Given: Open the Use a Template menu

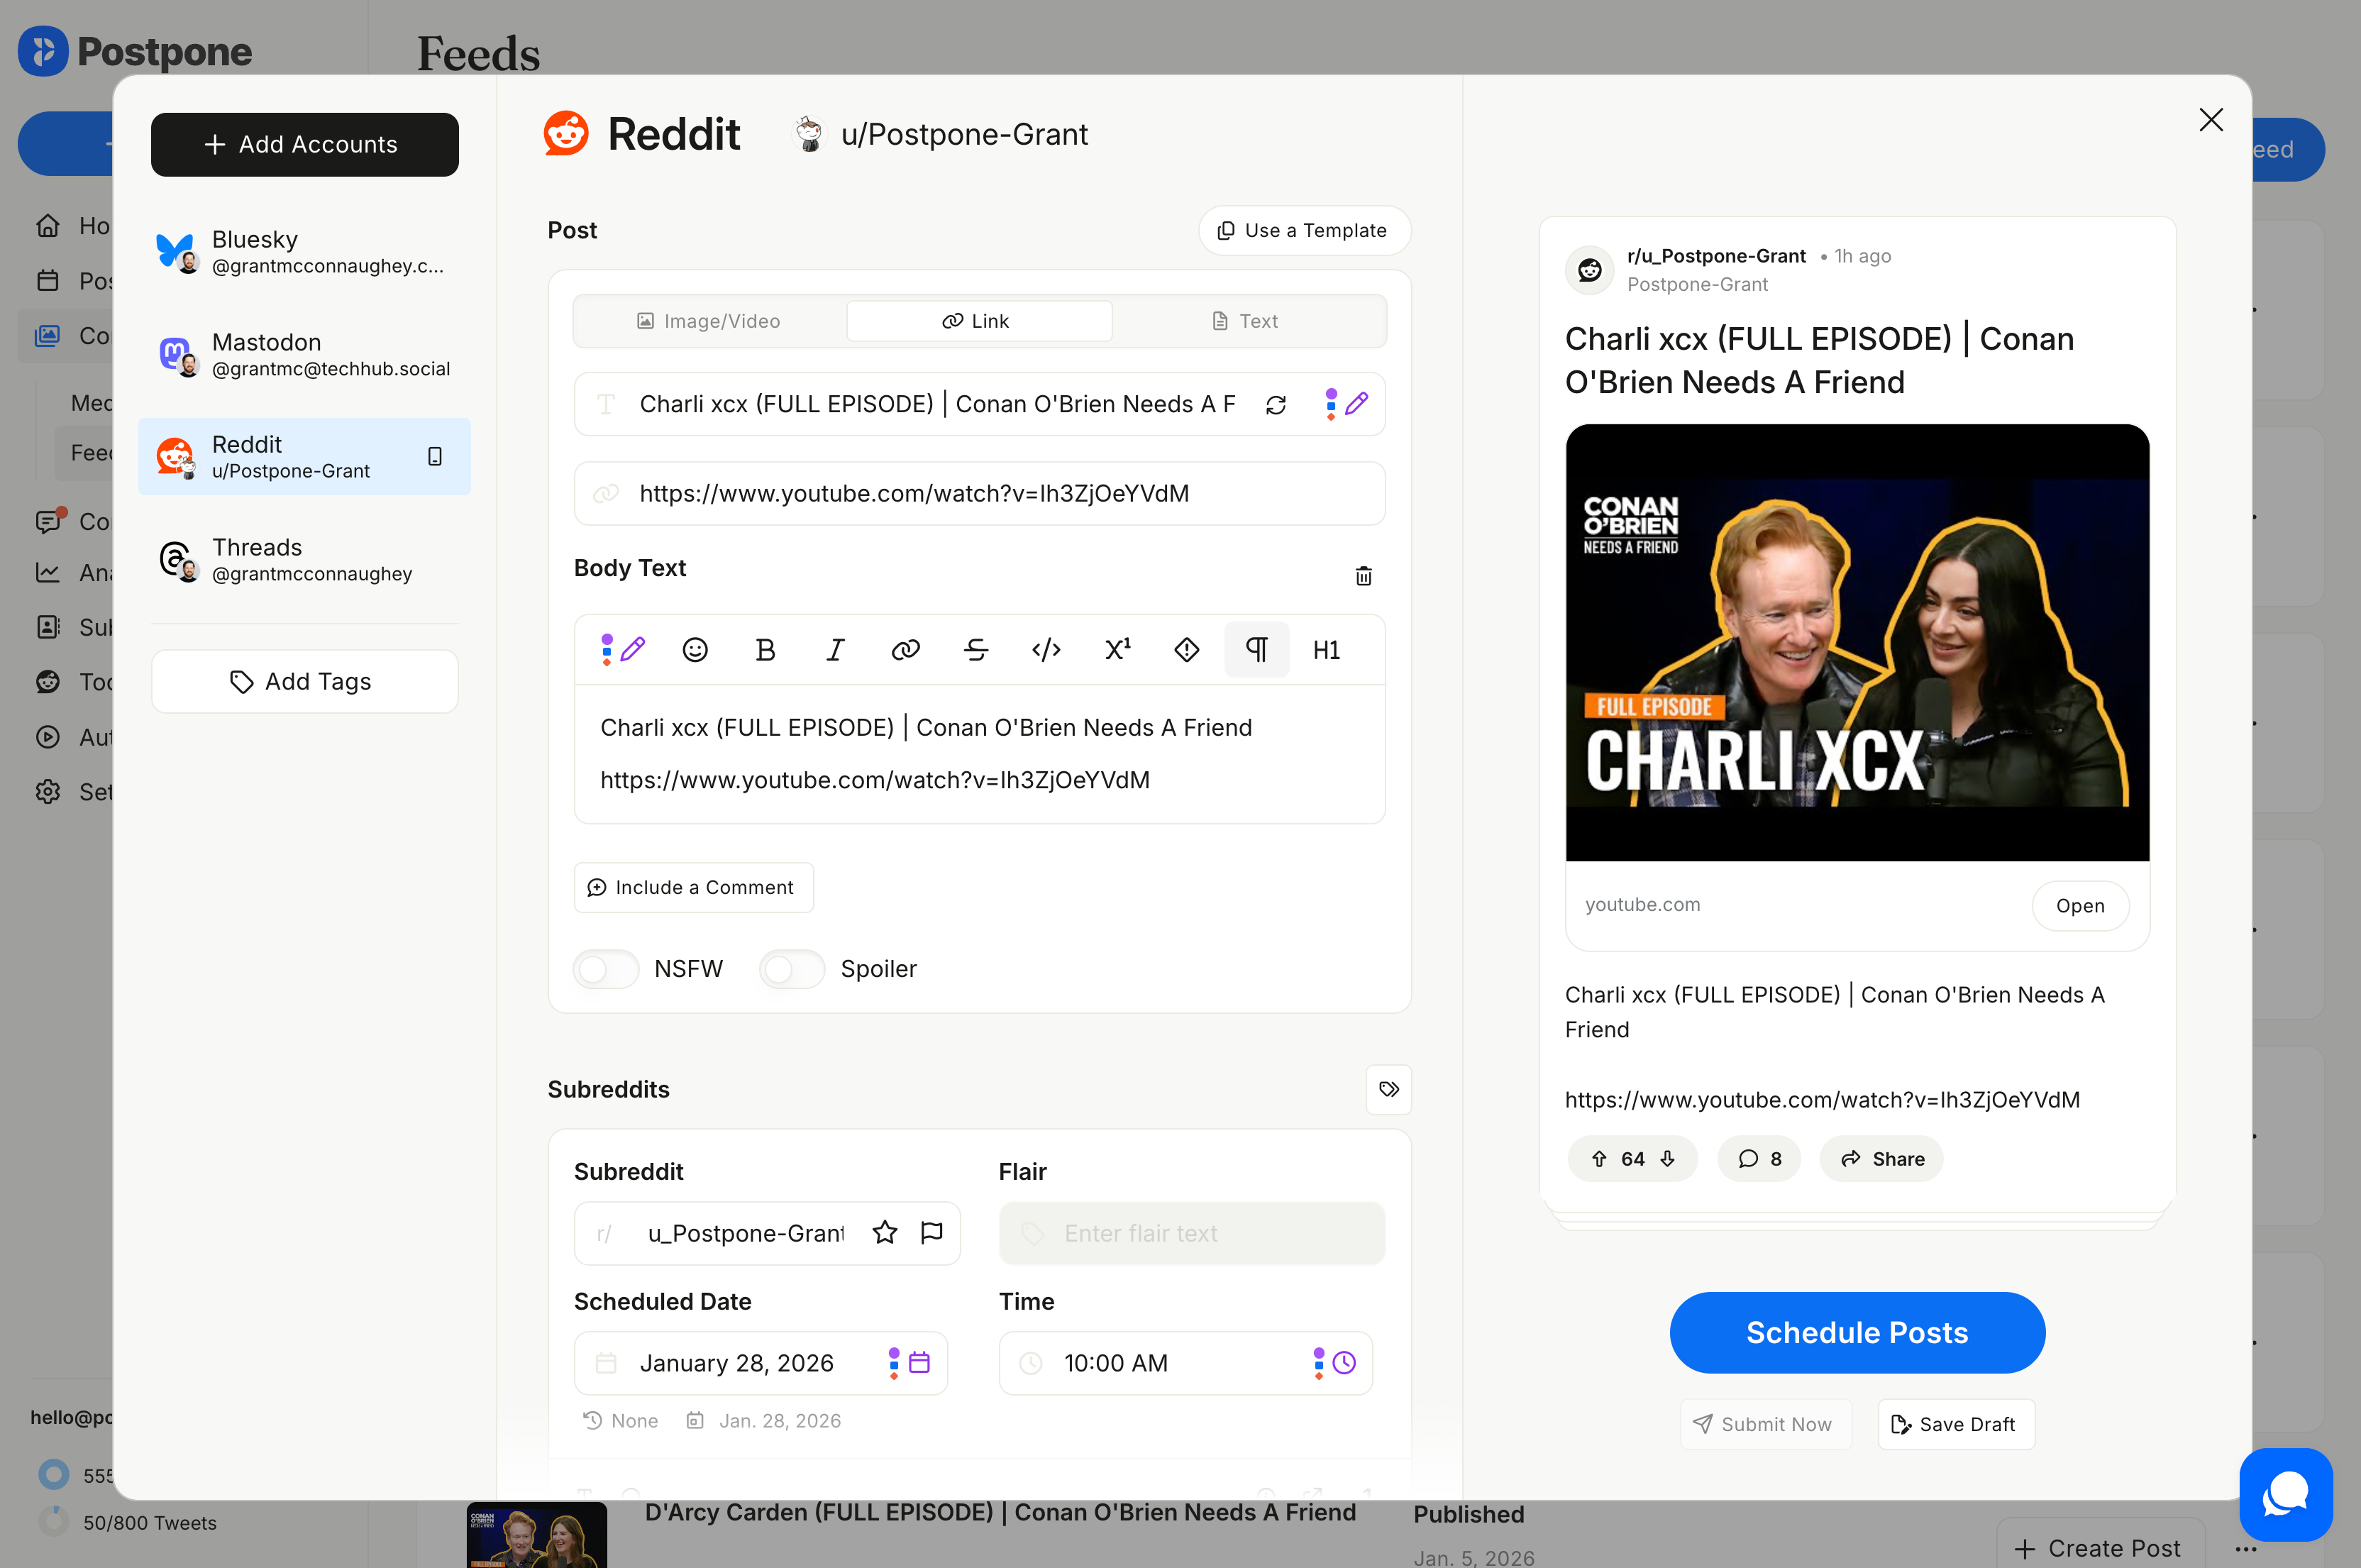Looking at the screenshot, I should click(1304, 231).
